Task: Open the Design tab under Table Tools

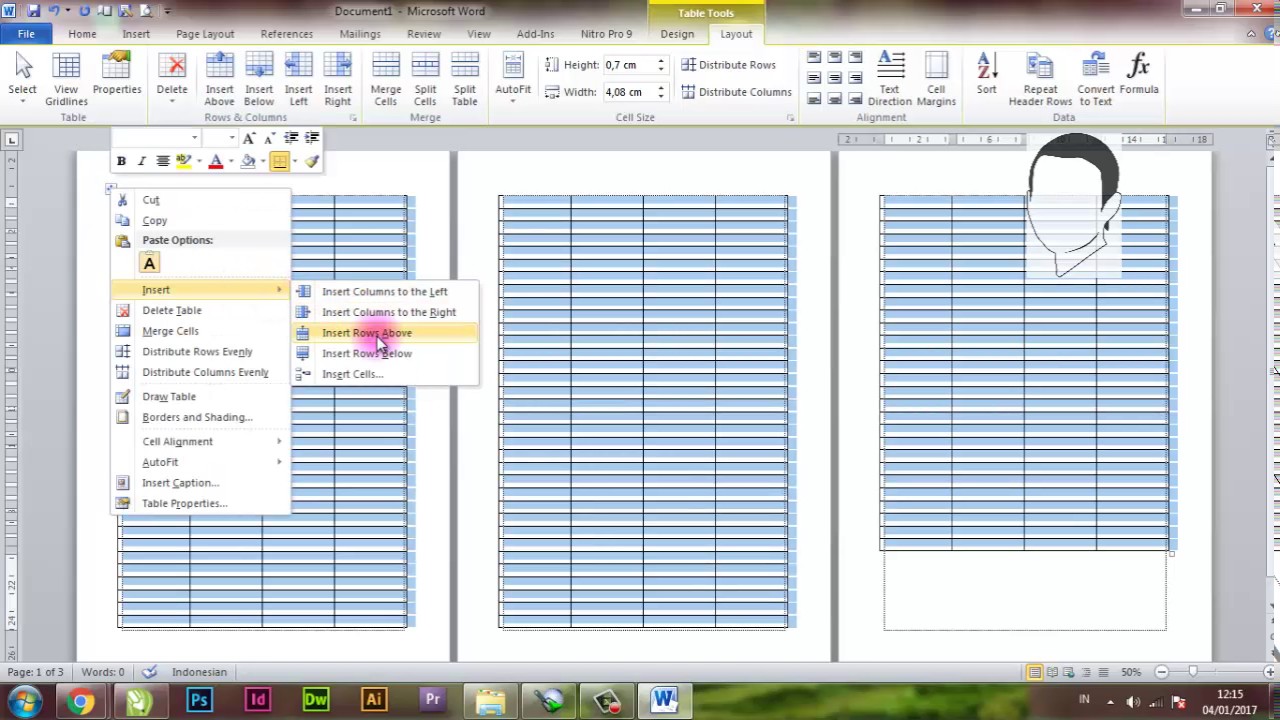Action: click(677, 34)
